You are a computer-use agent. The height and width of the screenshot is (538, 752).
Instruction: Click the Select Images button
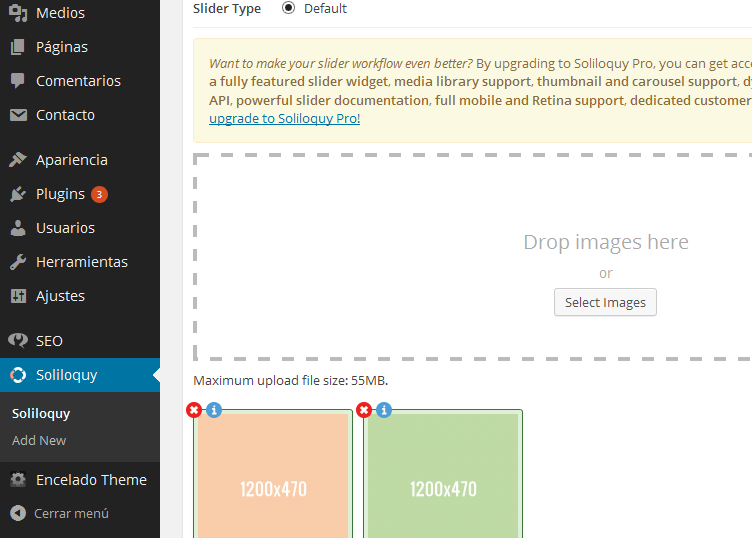(x=605, y=302)
